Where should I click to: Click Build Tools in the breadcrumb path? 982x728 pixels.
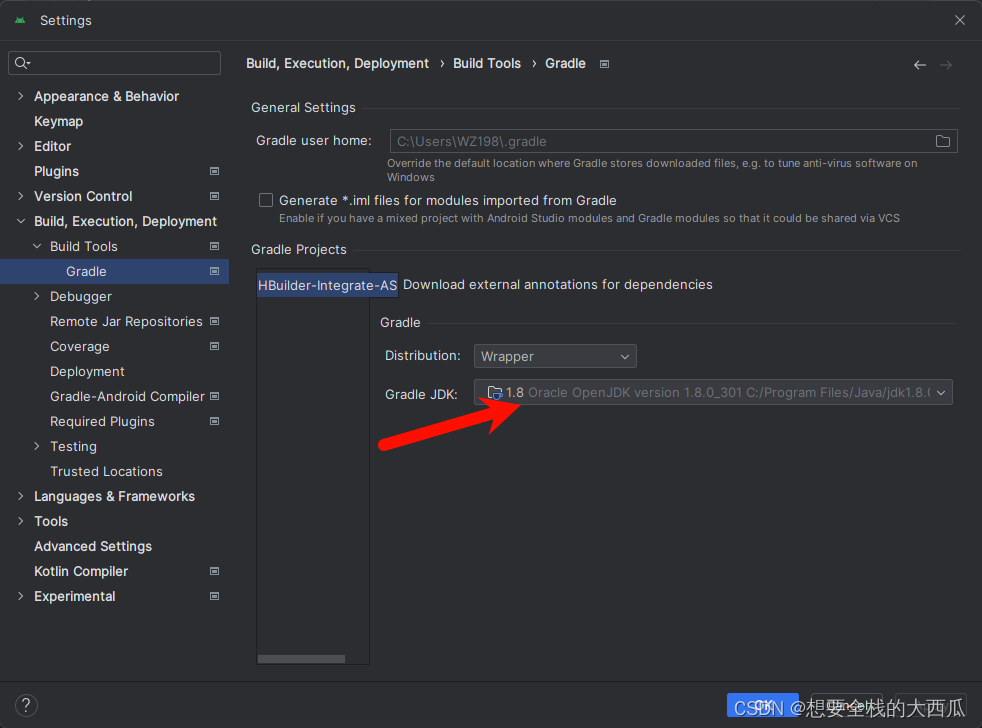486,63
